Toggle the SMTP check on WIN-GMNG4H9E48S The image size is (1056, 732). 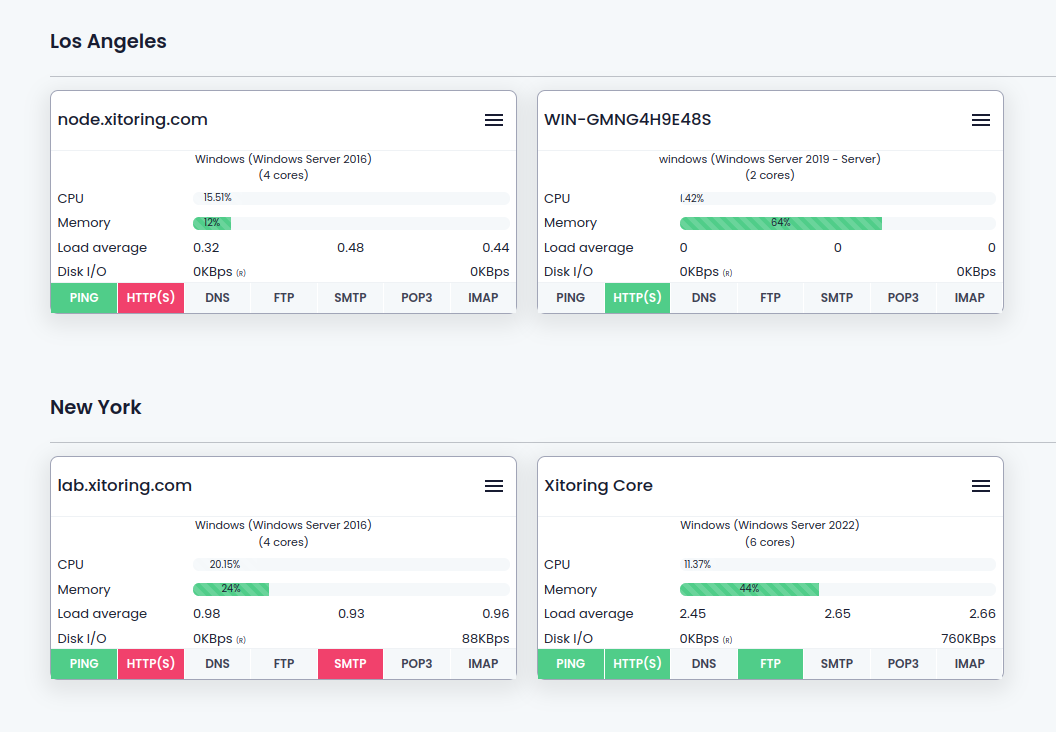[x=836, y=297]
